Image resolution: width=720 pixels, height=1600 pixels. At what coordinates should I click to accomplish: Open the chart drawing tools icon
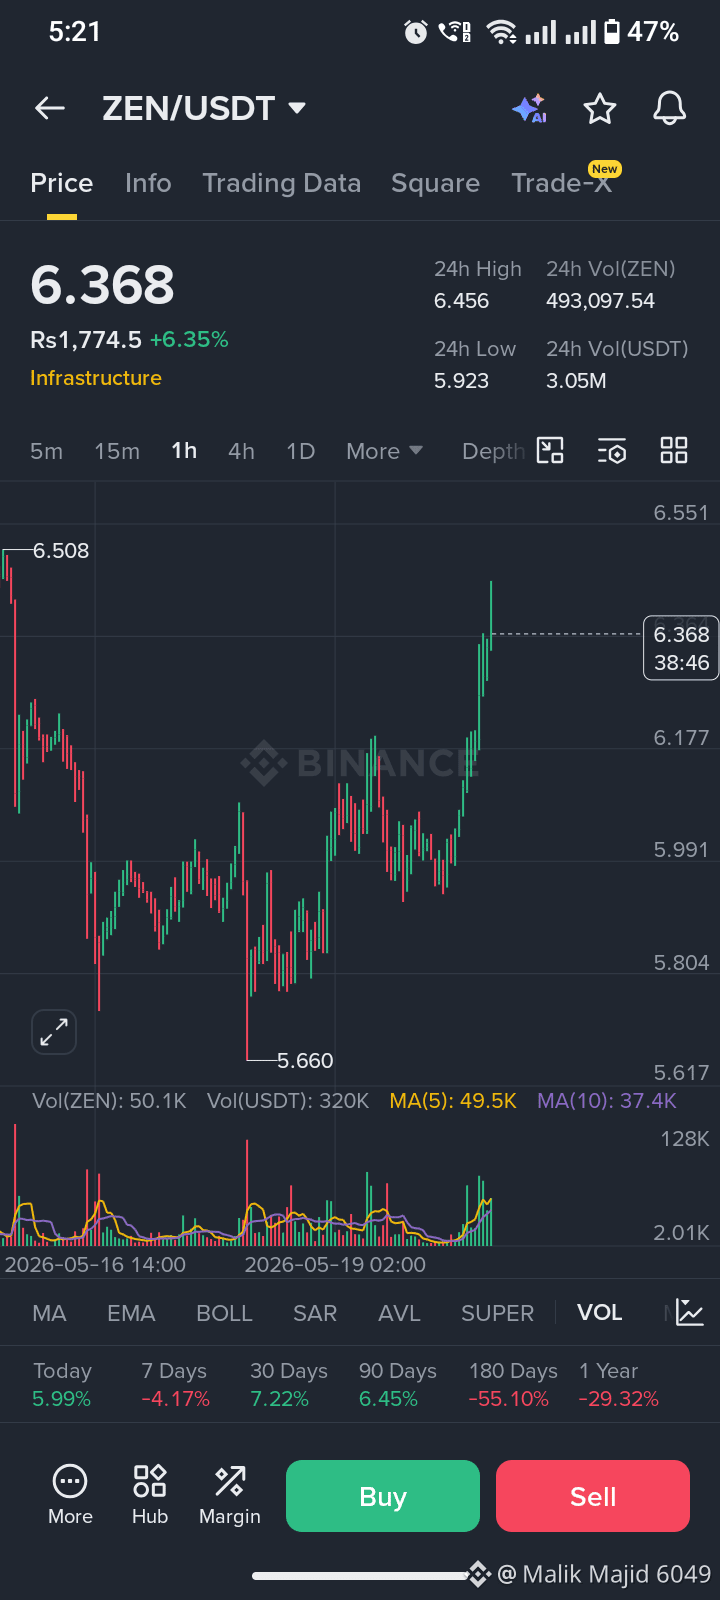[x=551, y=450]
